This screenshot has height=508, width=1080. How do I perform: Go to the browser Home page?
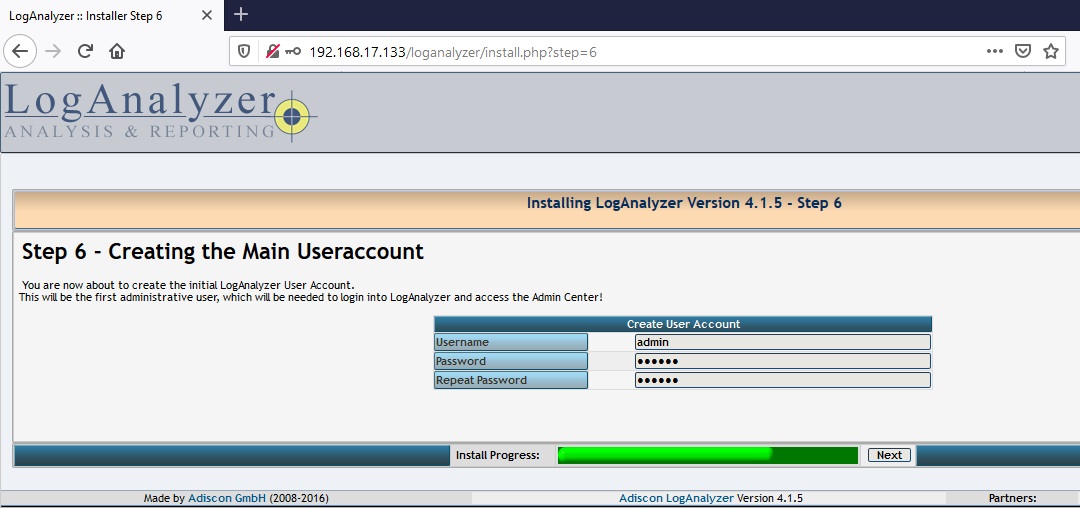(x=117, y=51)
